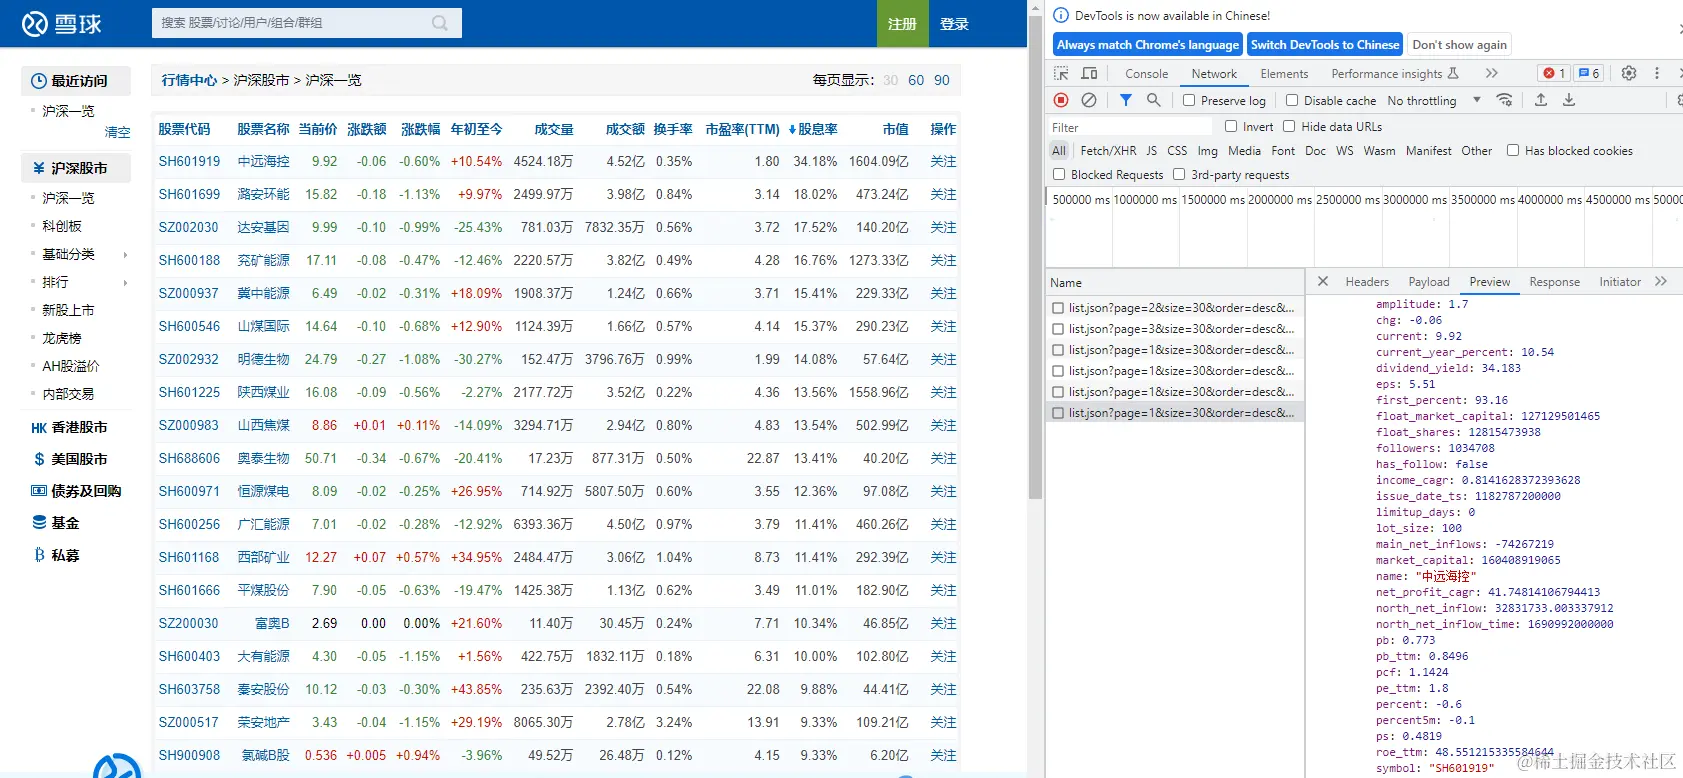Click the bond icon for 债券及回购
Image resolution: width=1683 pixels, height=778 pixels.
39,491
